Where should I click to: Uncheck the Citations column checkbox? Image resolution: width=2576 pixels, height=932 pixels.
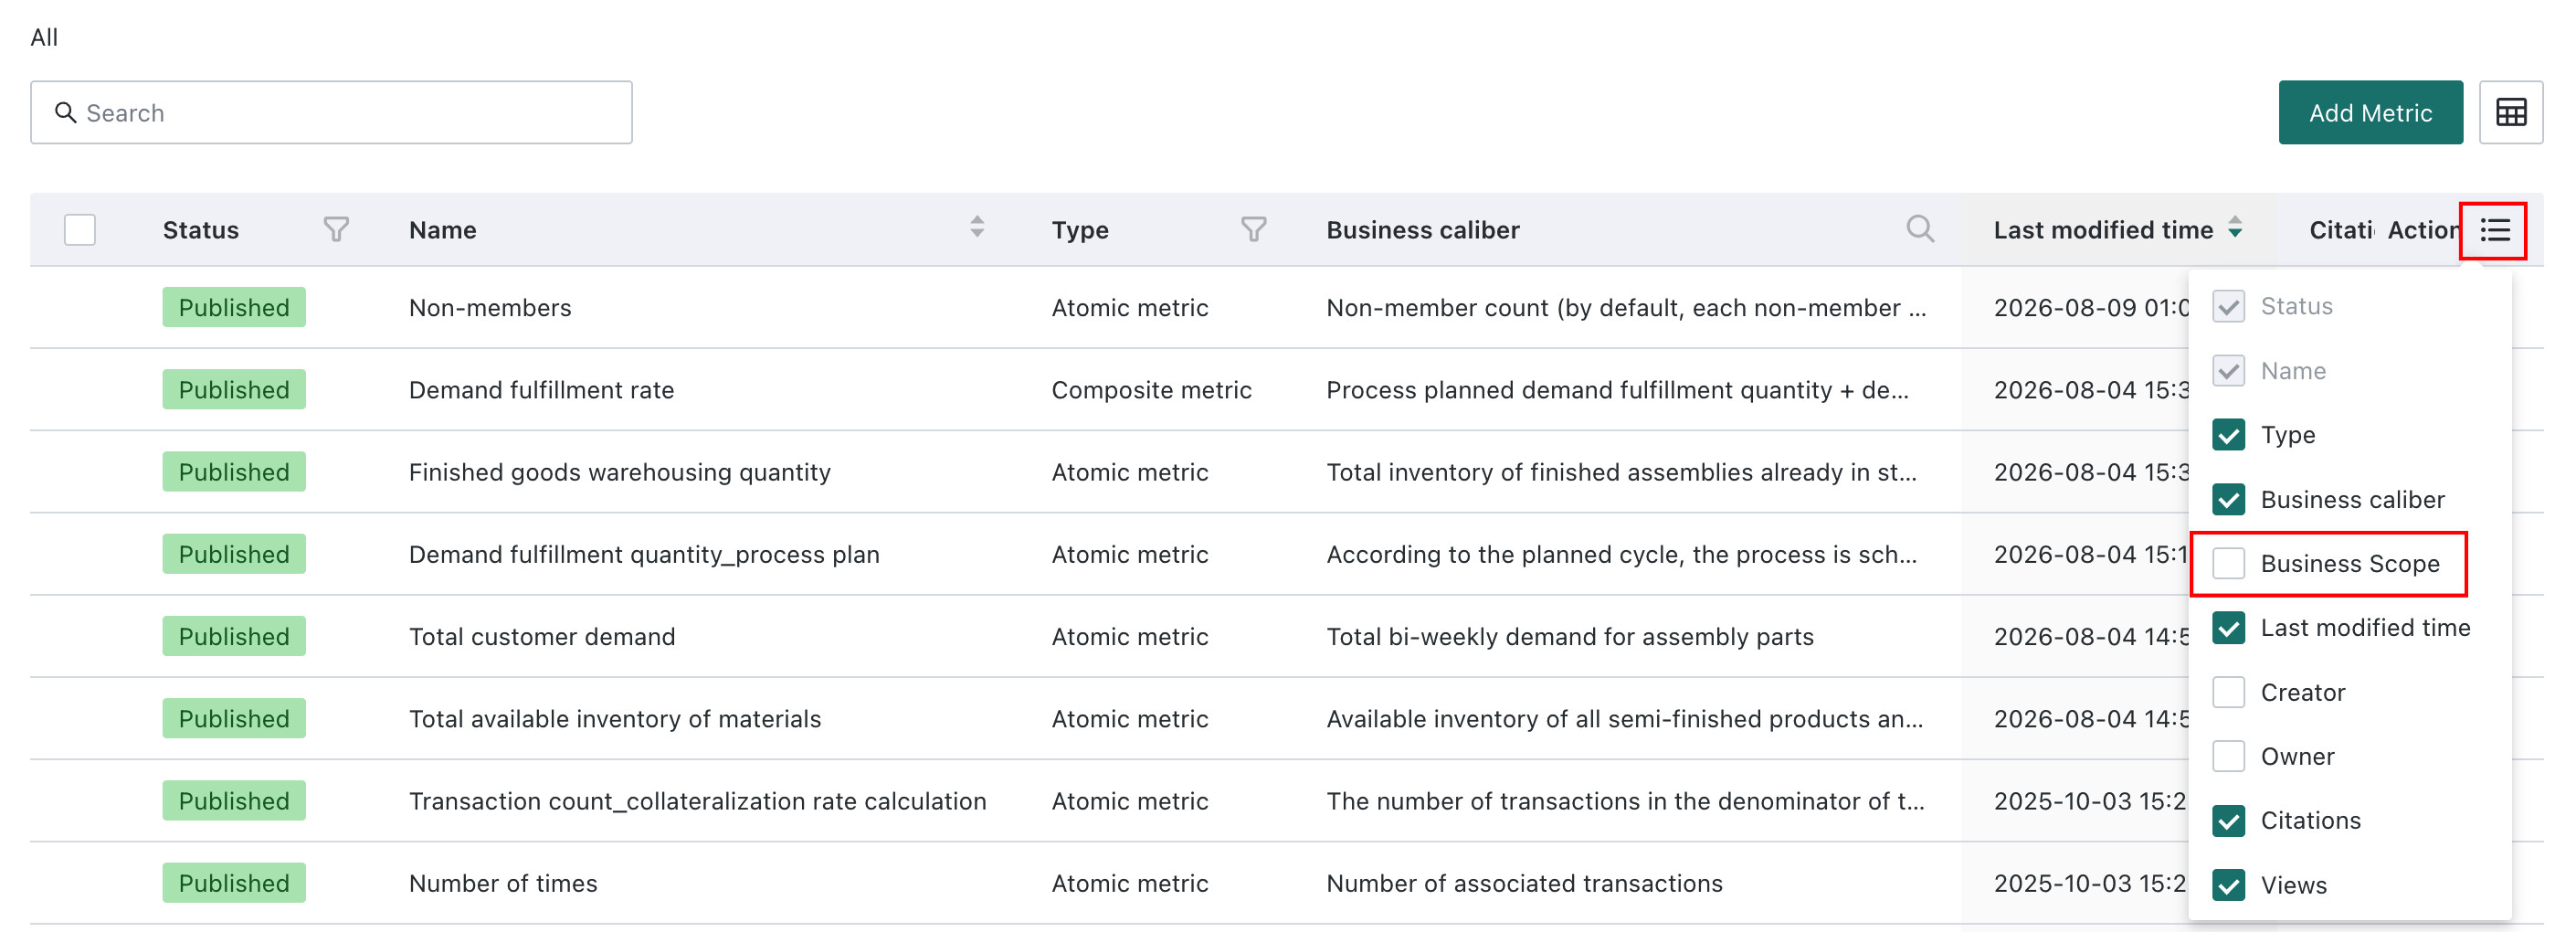(x=2228, y=821)
